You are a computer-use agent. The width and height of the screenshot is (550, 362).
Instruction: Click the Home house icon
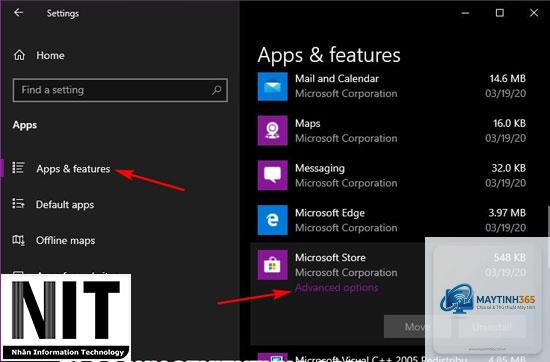click(19, 55)
